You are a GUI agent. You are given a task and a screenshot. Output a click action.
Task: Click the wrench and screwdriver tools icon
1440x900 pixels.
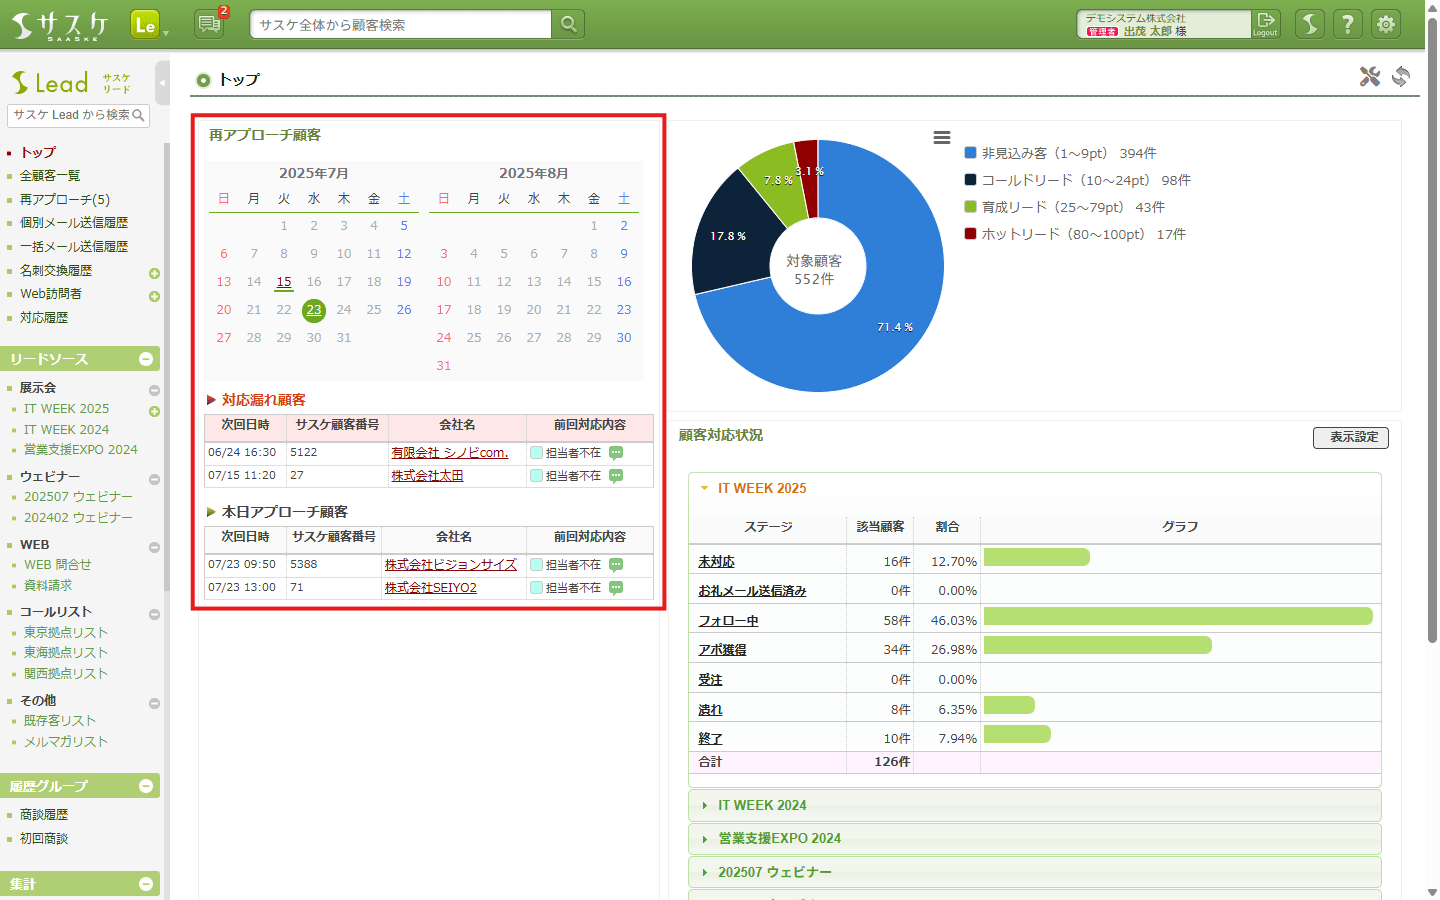[1369, 77]
